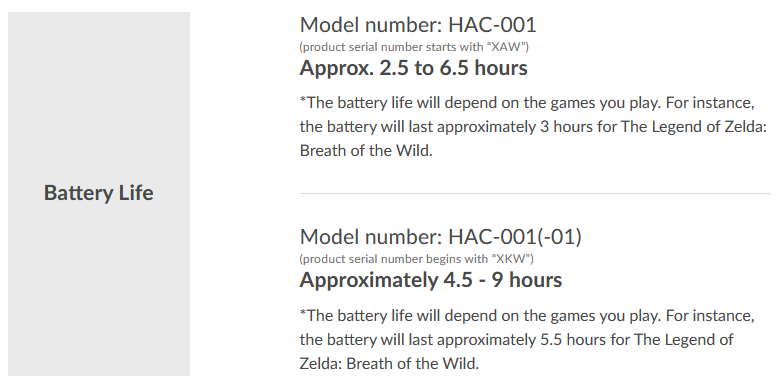779x391 pixels.
Task: Click the 'Approximately 4.5 - 9 hours' text
Action: (431, 280)
